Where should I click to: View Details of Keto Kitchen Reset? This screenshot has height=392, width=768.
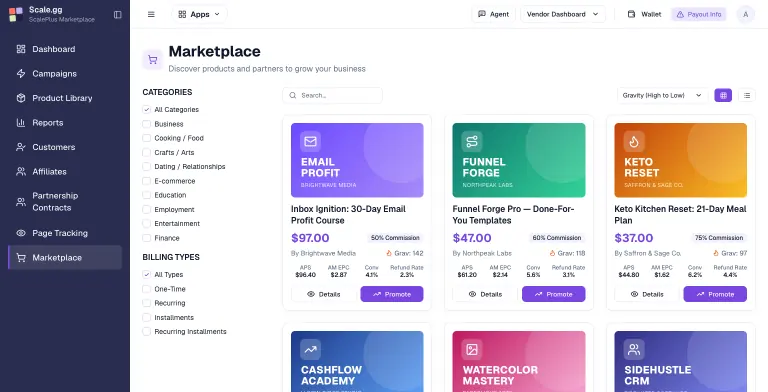[x=647, y=294]
